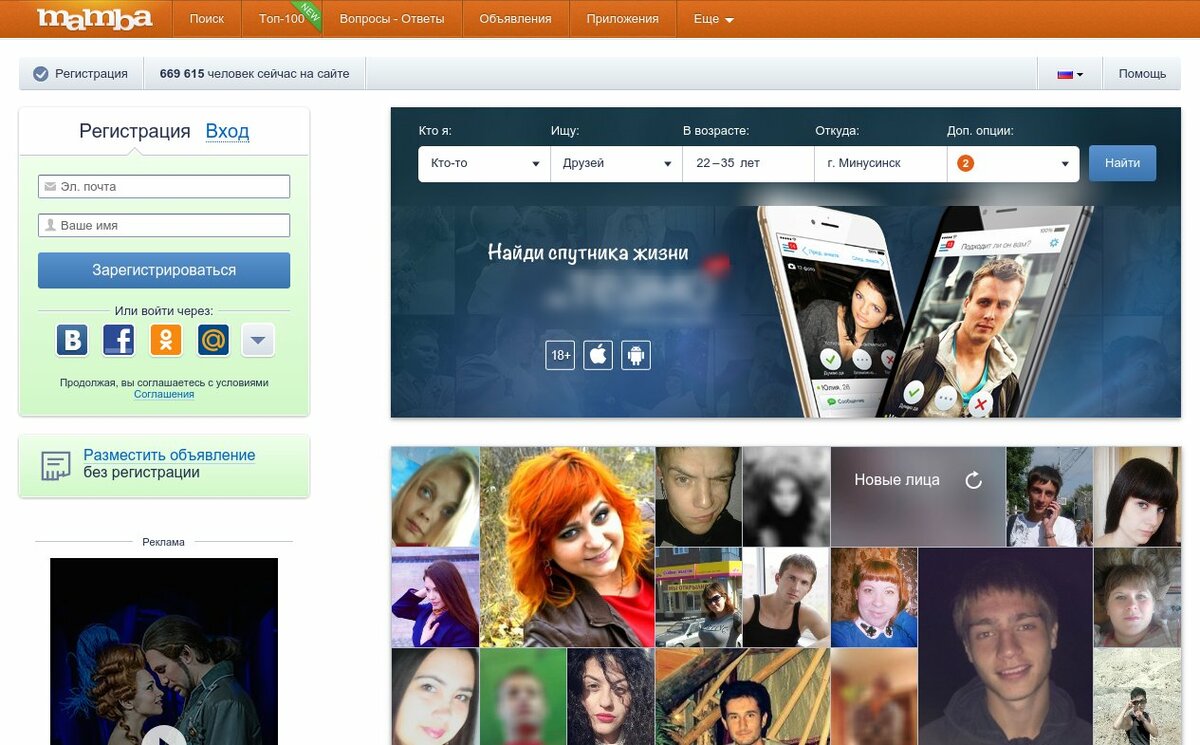Open the Еще menu
The height and width of the screenshot is (745, 1200).
713,19
